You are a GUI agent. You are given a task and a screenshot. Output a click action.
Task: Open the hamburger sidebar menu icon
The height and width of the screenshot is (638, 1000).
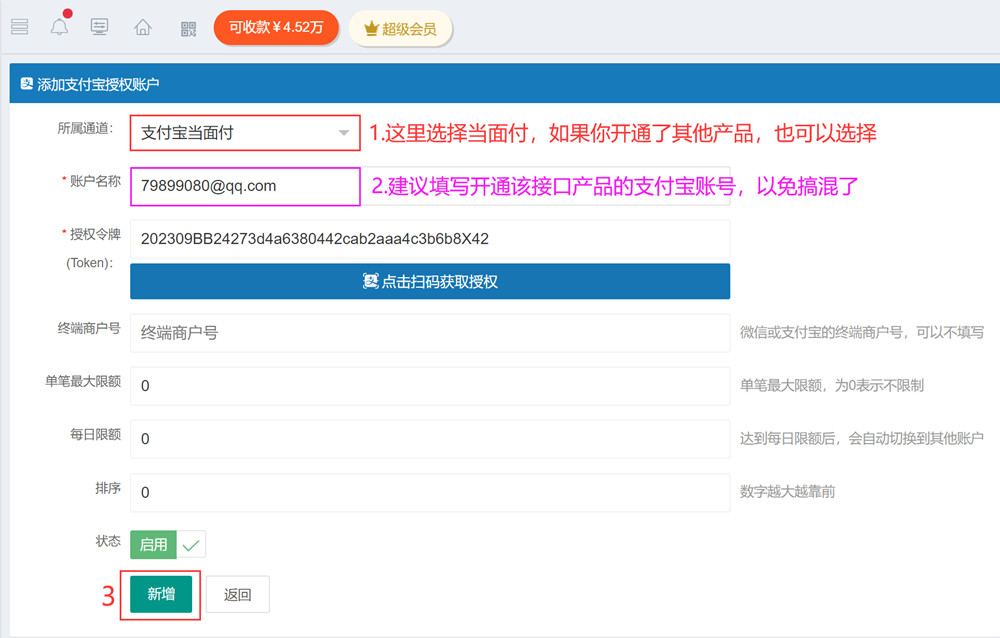(20, 27)
